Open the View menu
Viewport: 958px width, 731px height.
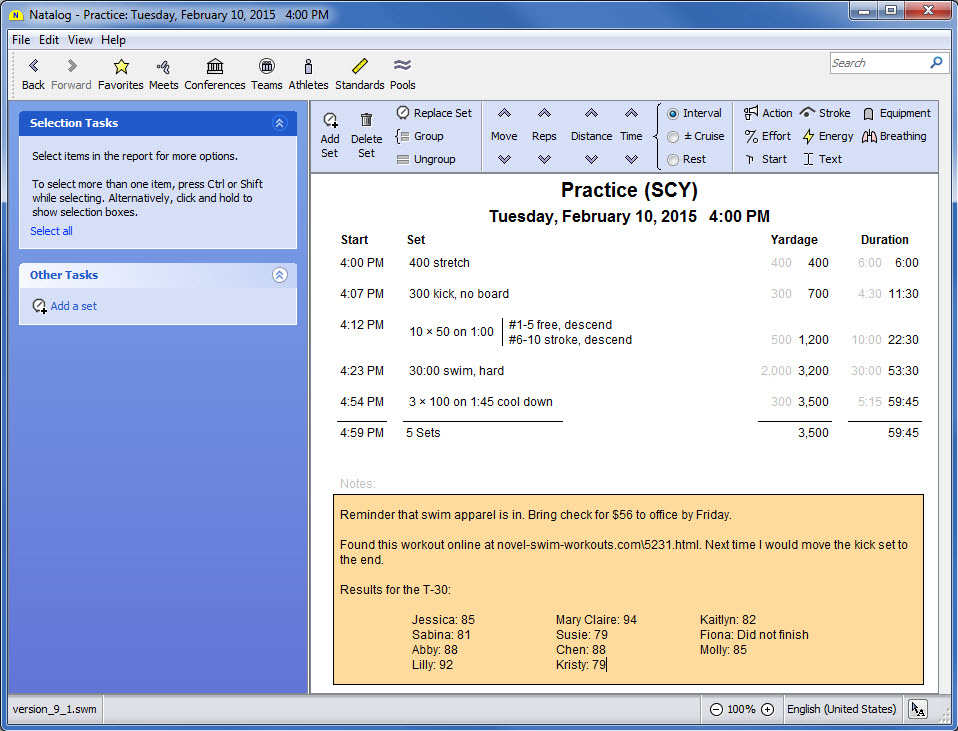[80, 40]
